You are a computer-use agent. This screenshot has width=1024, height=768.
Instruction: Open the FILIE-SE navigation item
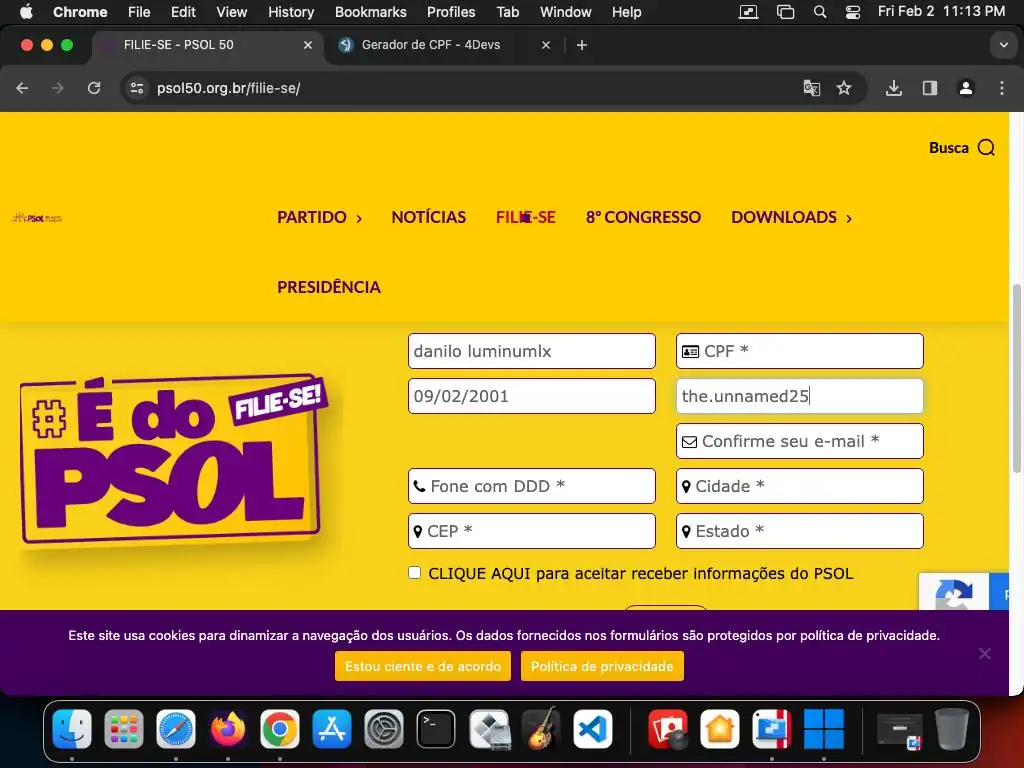tap(526, 217)
